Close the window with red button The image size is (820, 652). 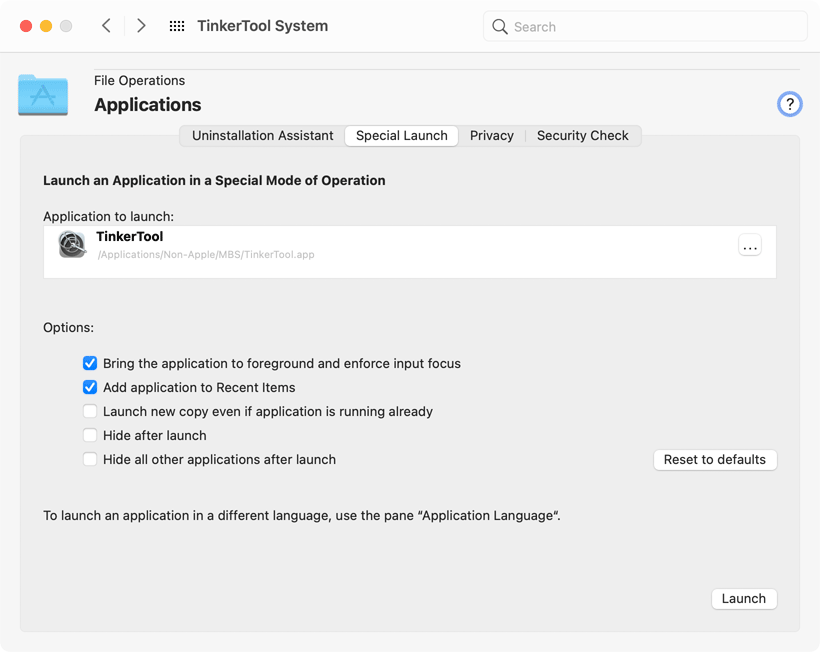coord(26,26)
